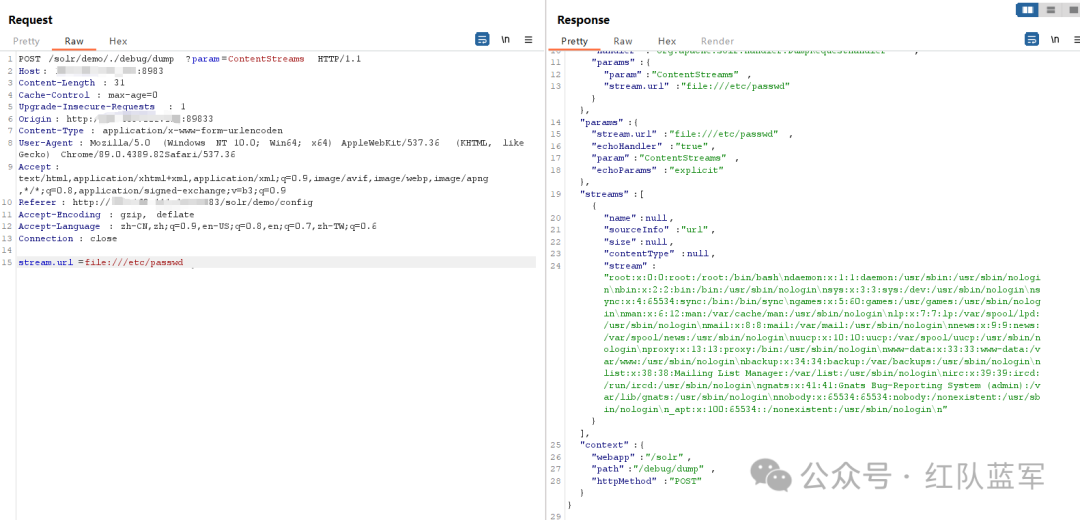Click the "name":null response line

coord(638,218)
